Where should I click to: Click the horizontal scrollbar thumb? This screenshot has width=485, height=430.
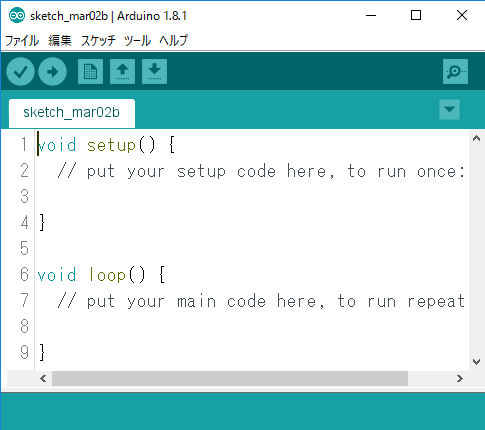click(230, 378)
